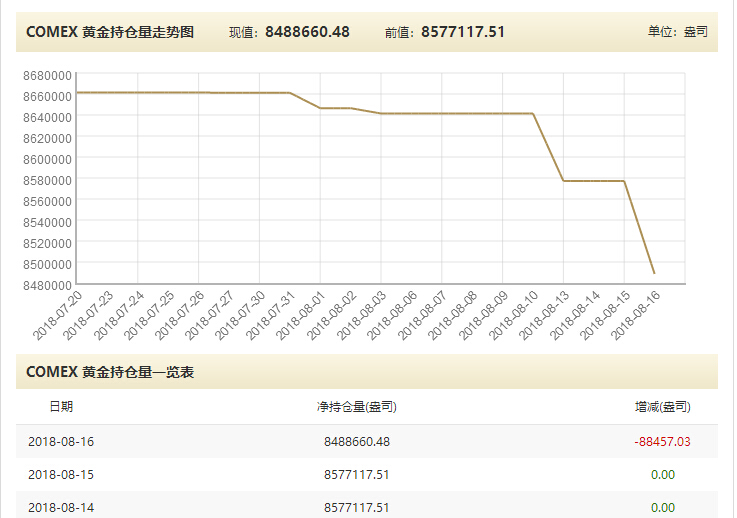Click the 单位: 盎司 unit label
The height and width of the screenshot is (518, 737).
[x=678, y=31]
